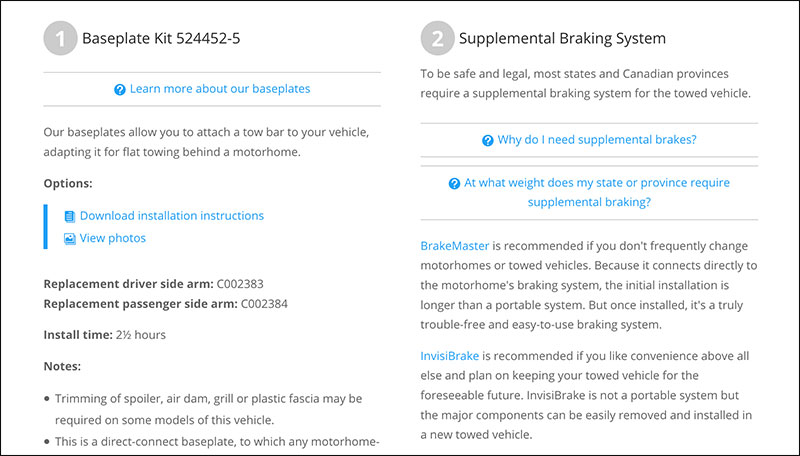Viewport: 800px width, 456px height.
Task: Click driver side arm part number C002383
Action: coord(240,284)
